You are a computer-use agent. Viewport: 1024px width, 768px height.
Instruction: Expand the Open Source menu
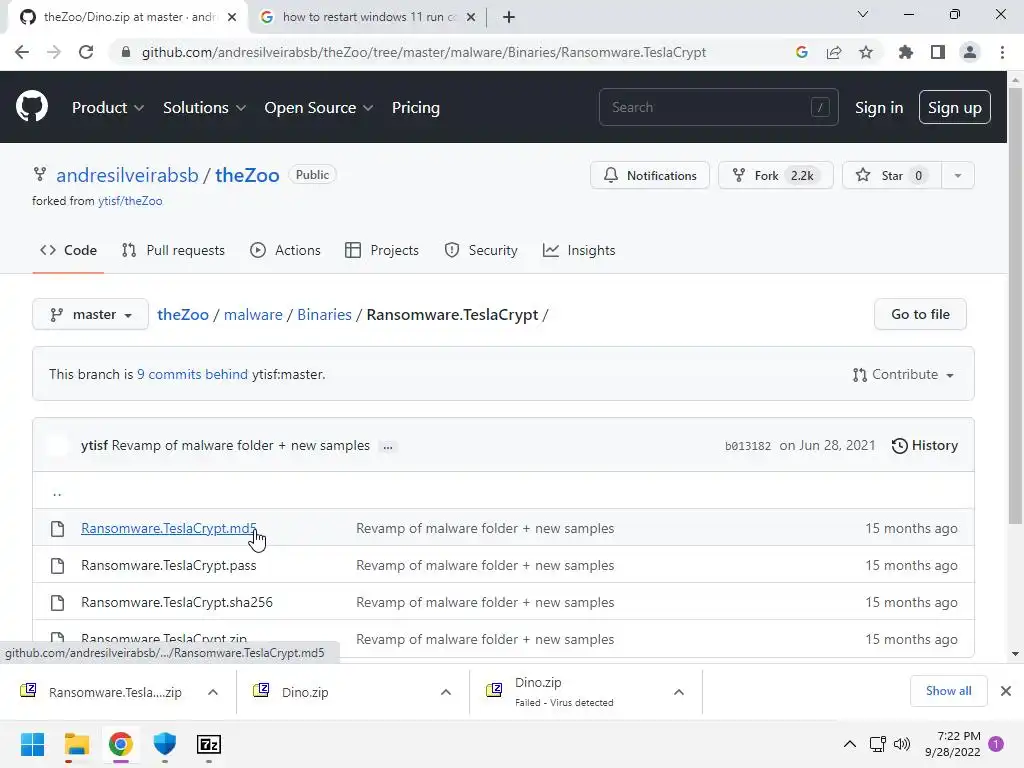[319, 107]
